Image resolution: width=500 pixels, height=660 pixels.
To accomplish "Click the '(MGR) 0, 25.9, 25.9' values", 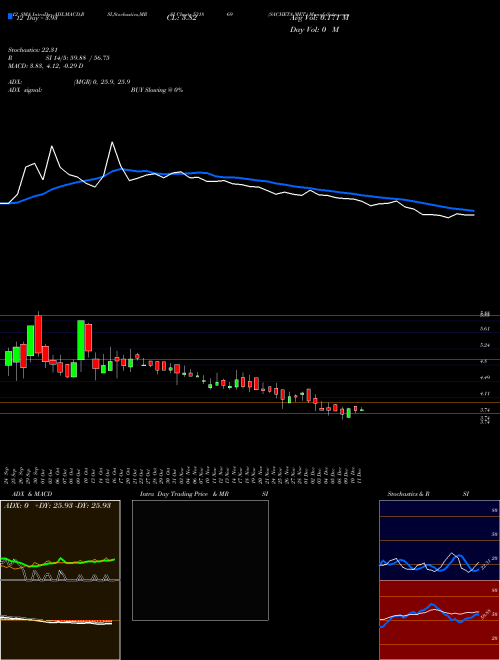I will tap(101, 82).
